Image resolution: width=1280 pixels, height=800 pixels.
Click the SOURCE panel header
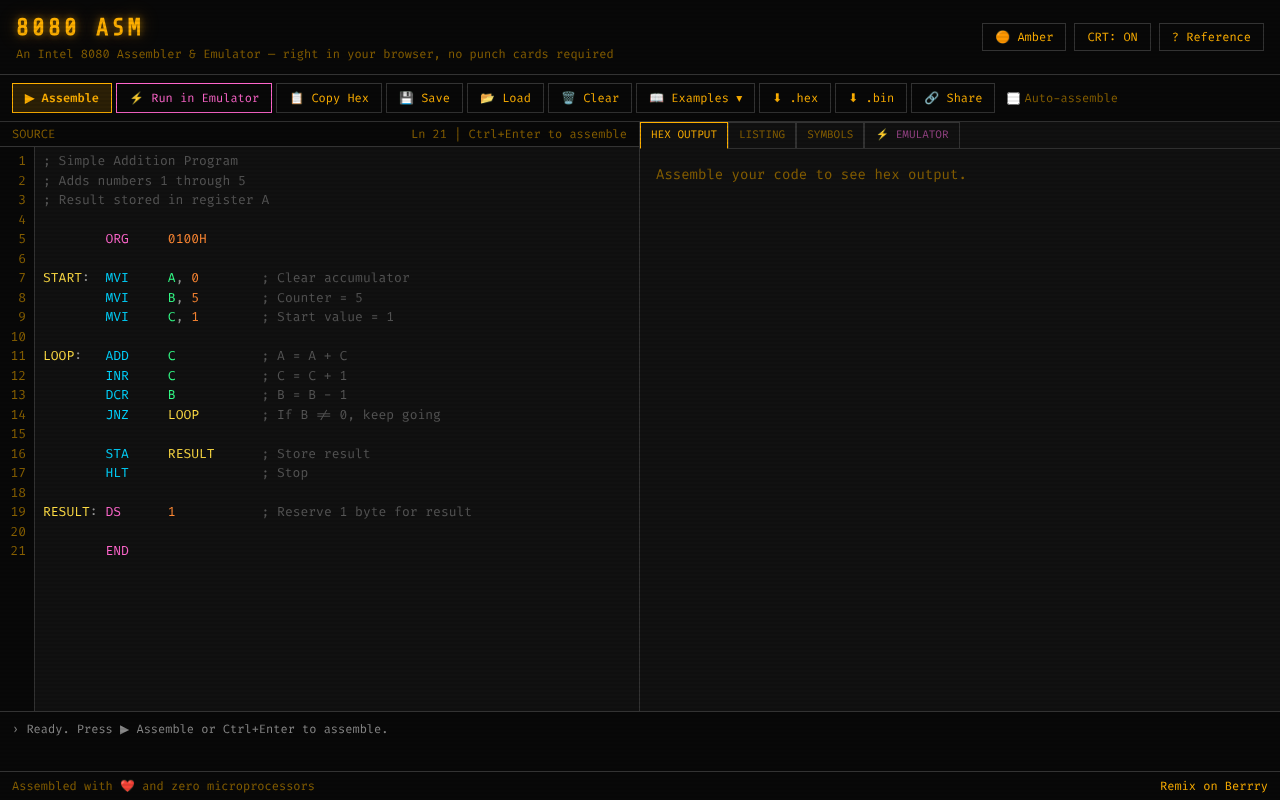click(x=34, y=134)
